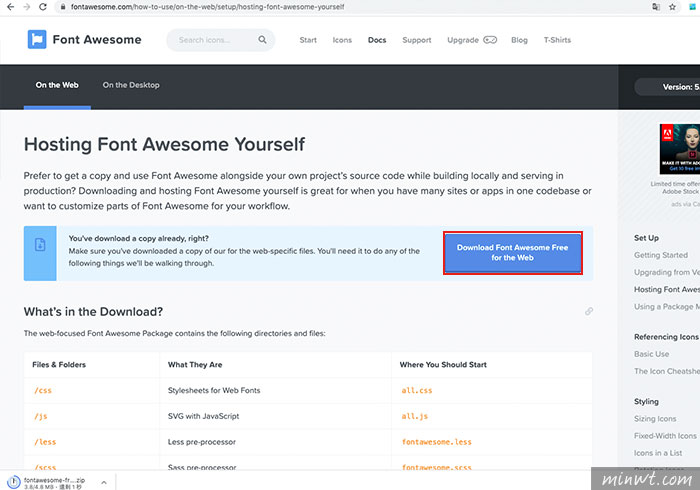The width and height of the screenshot is (700, 490).
Task: Open Basic Use sidebar link
Action: point(651,354)
